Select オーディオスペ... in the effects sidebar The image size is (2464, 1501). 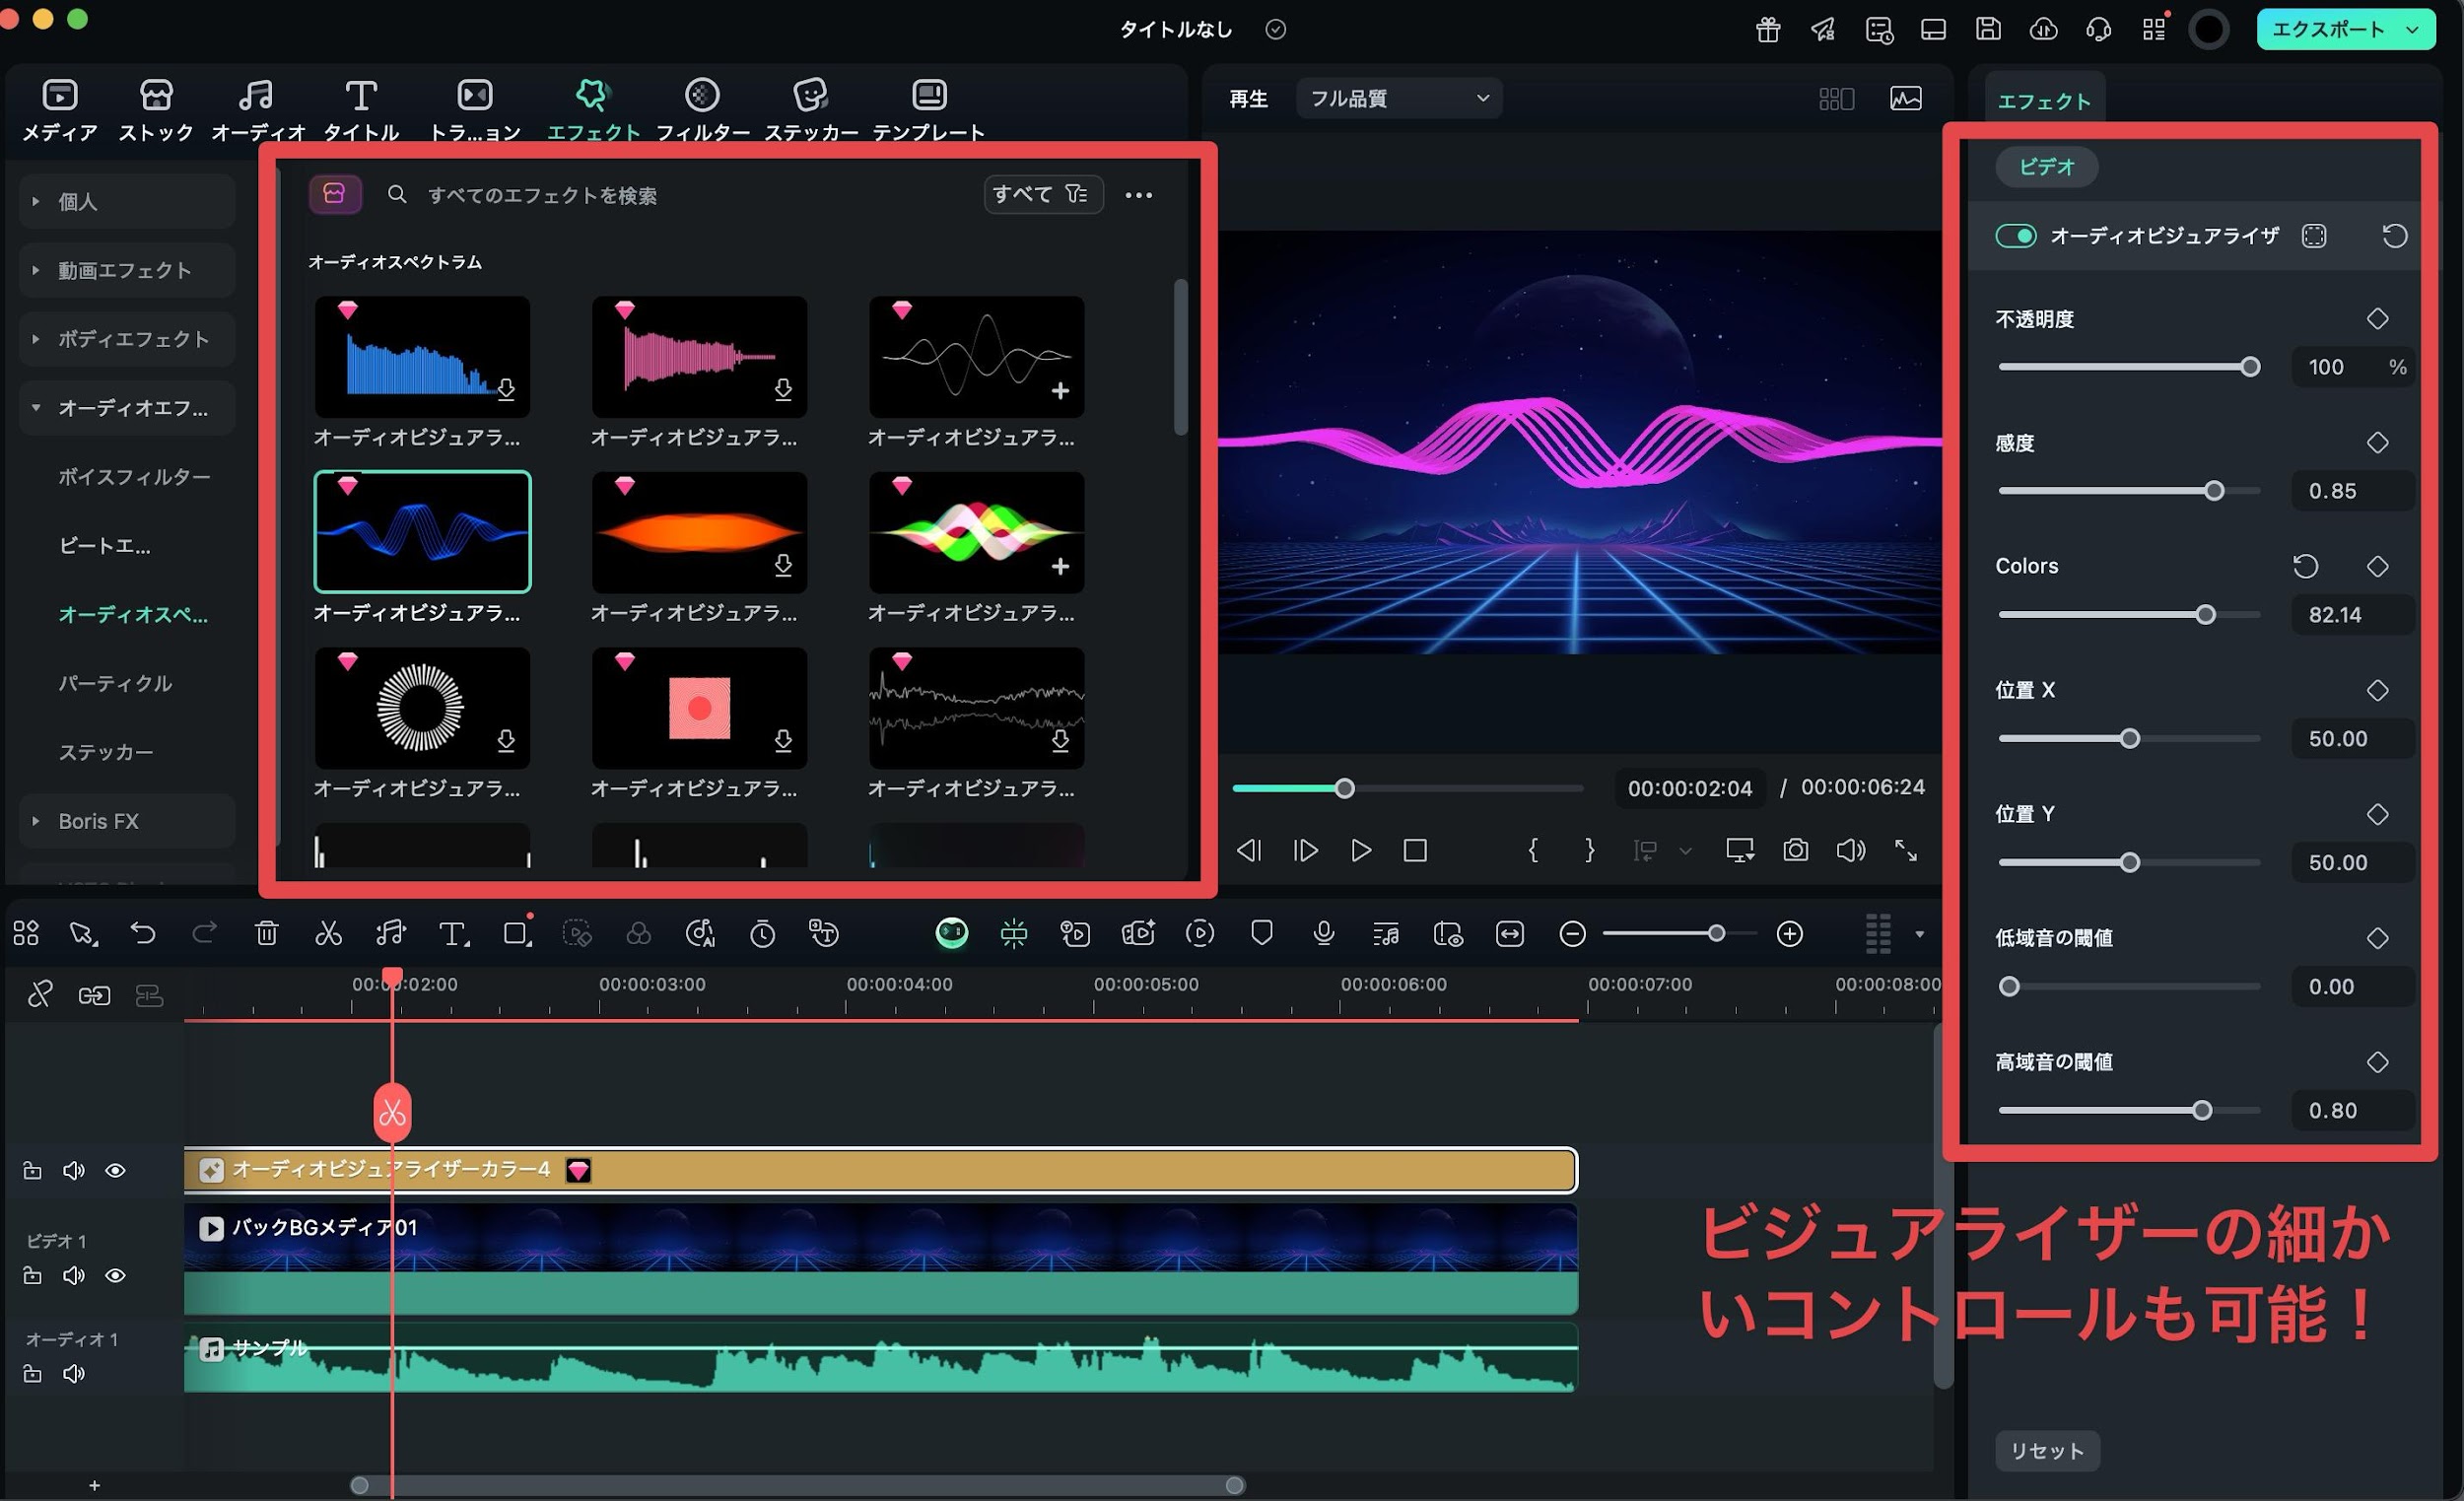coord(134,615)
